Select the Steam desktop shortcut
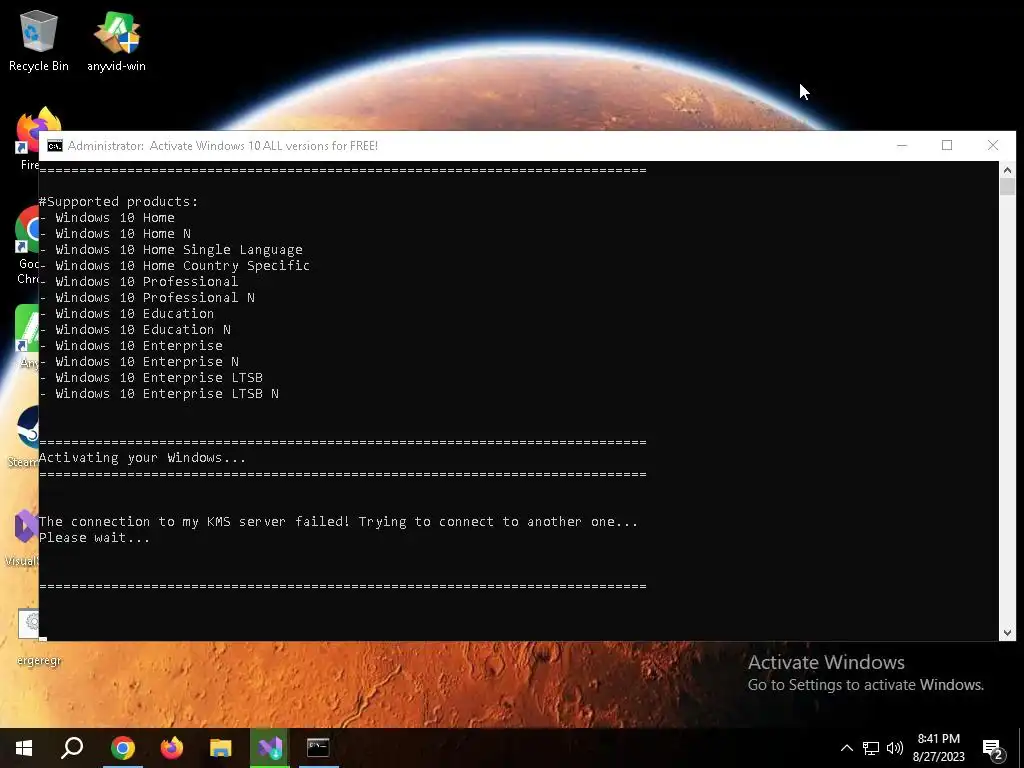Screen dimensions: 1024x768 (x=23, y=436)
